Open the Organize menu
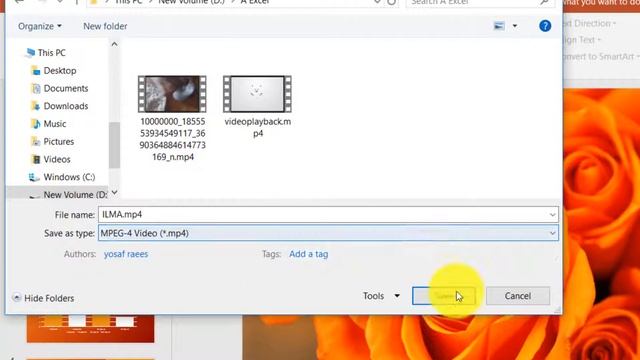The image size is (640, 360). pyautogui.click(x=40, y=26)
